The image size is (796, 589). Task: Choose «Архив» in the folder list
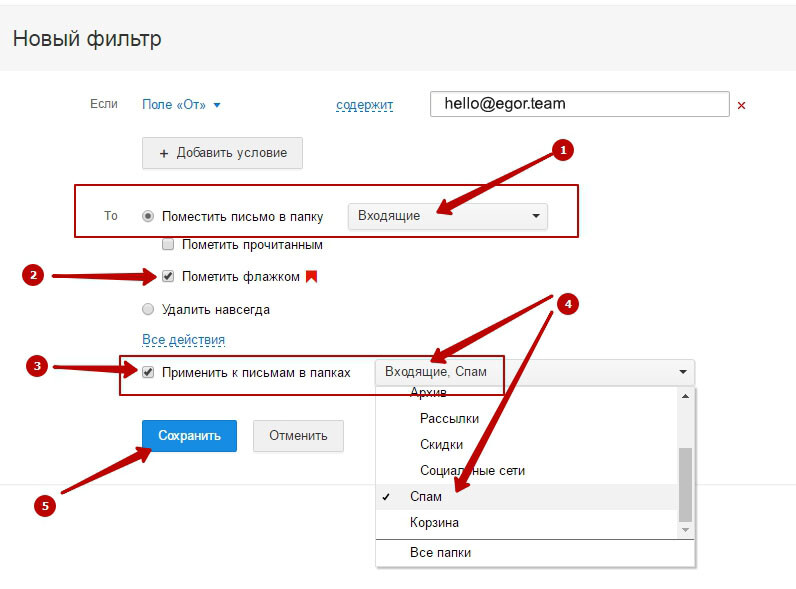point(527,392)
